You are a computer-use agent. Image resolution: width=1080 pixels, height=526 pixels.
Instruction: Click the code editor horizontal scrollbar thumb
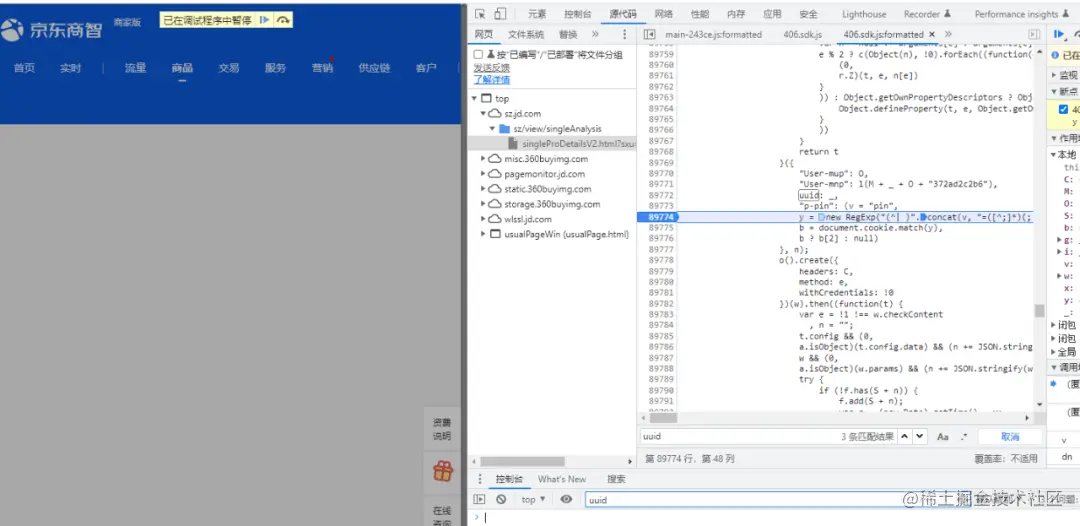[x=663, y=417]
